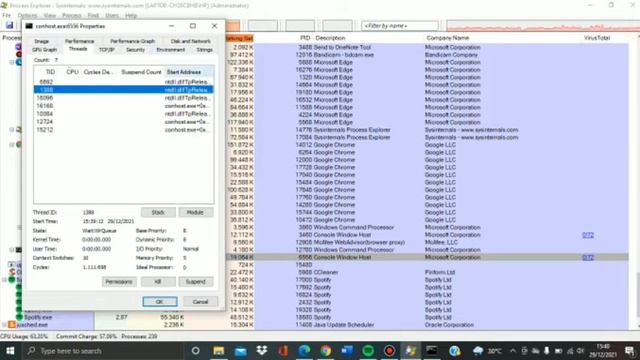
Task: Open the Options menu
Action: pos(27,16)
